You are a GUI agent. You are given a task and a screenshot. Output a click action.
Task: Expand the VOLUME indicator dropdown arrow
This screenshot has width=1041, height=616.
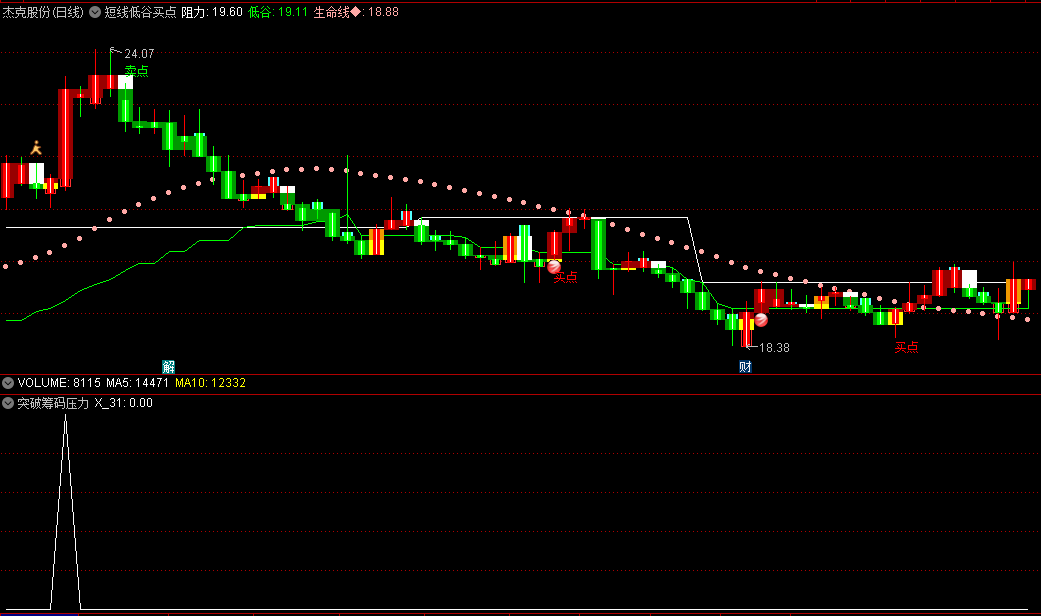point(8,383)
